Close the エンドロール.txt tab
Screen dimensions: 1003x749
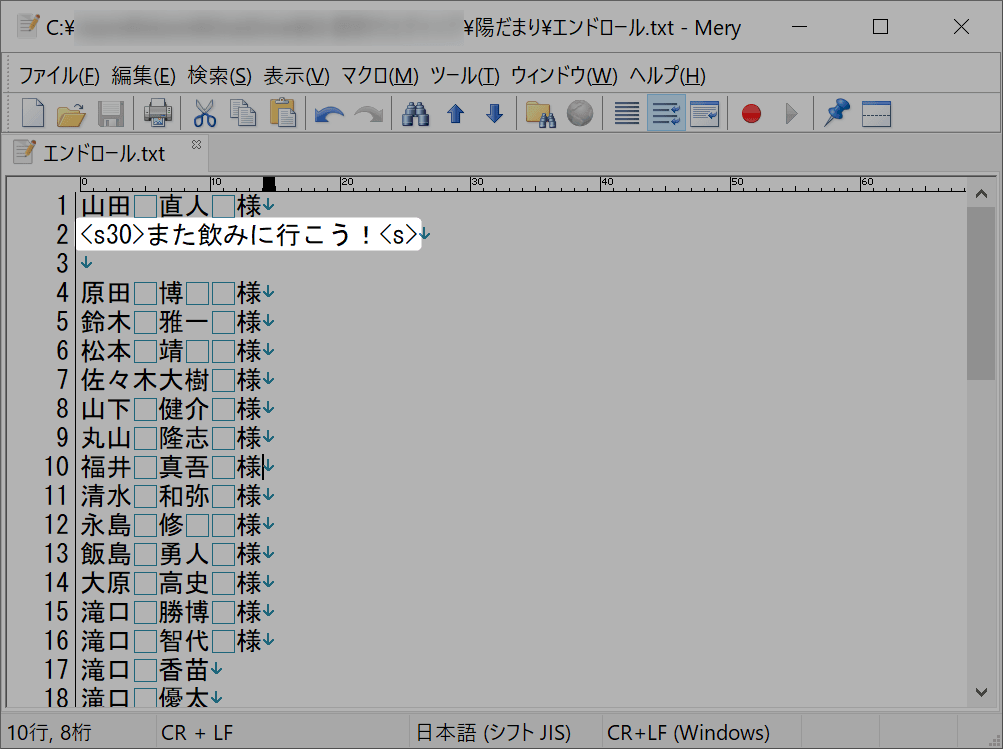pyautogui.click(x=196, y=146)
